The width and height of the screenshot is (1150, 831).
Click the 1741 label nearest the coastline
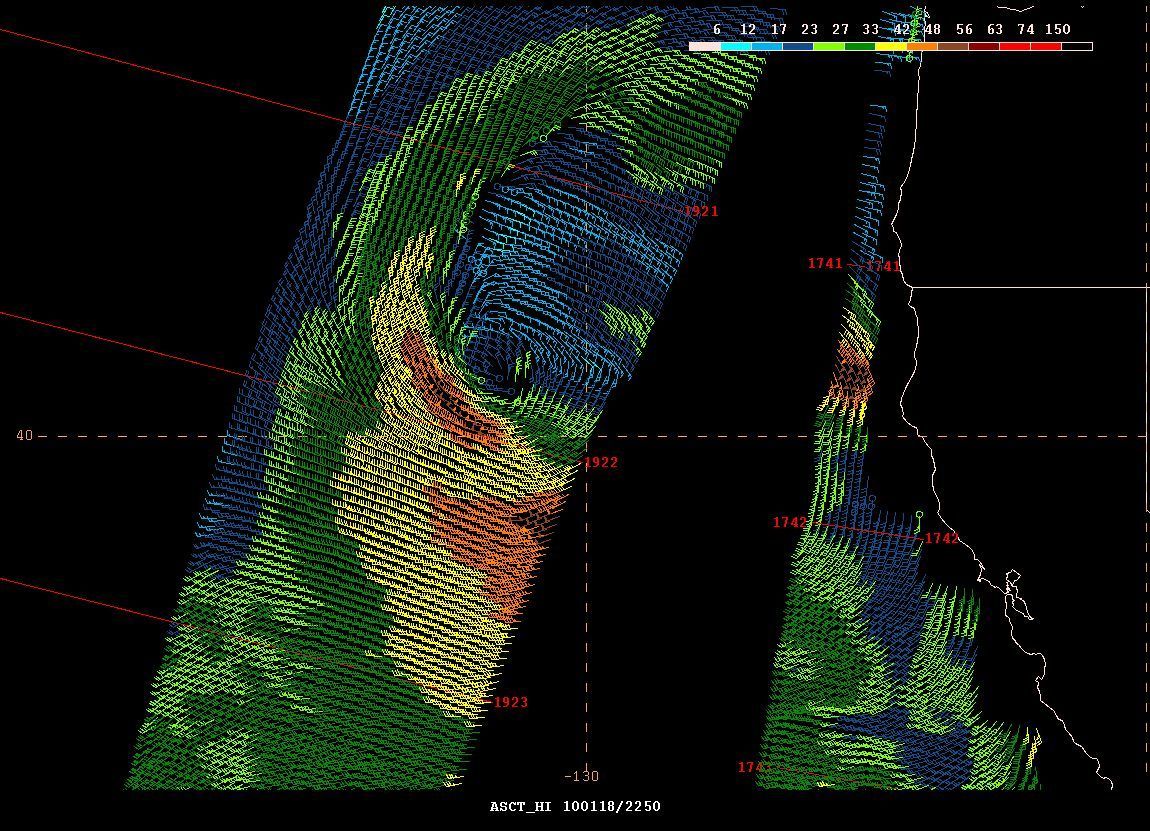point(883,266)
